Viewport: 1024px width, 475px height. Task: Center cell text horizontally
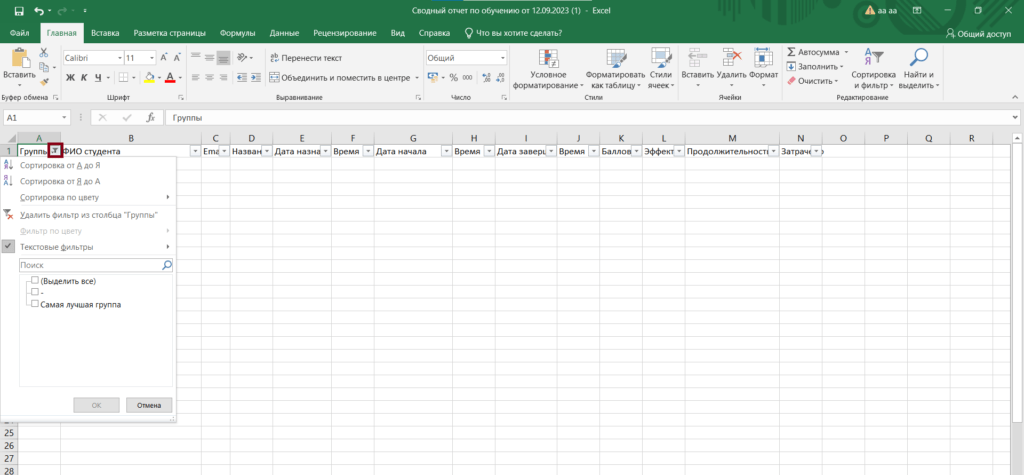coord(210,78)
